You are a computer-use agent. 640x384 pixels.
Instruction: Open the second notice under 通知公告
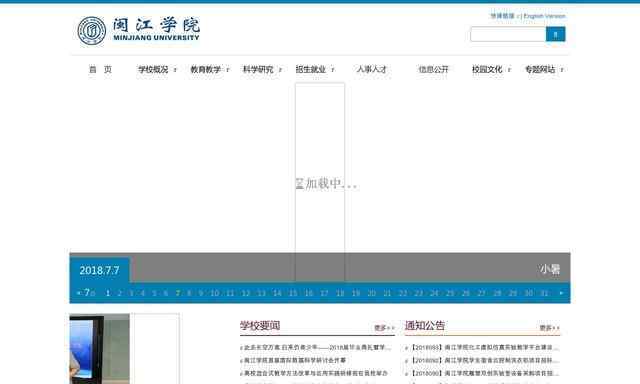[484, 360]
